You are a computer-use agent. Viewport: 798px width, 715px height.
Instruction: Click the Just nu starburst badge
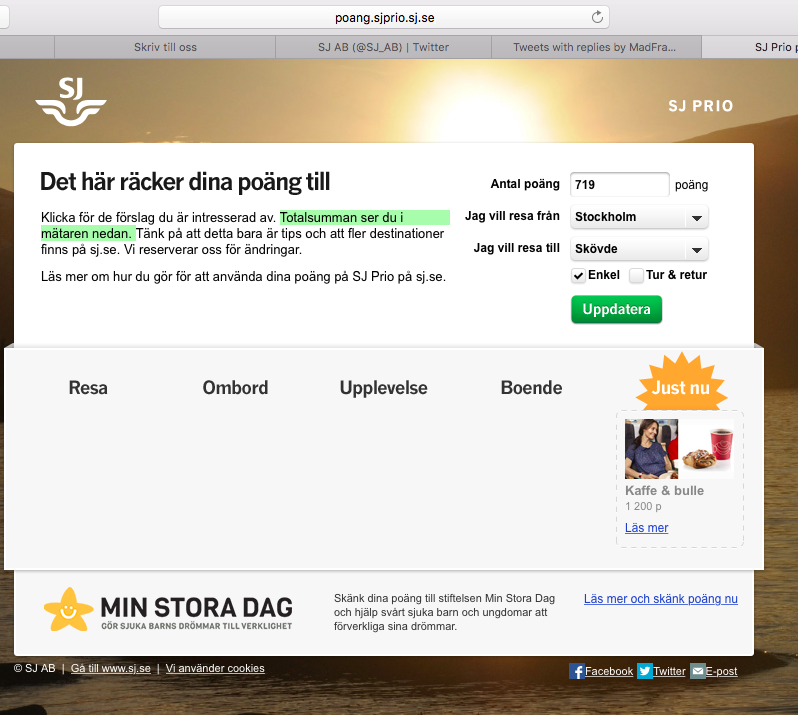click(x=681, y=384)
